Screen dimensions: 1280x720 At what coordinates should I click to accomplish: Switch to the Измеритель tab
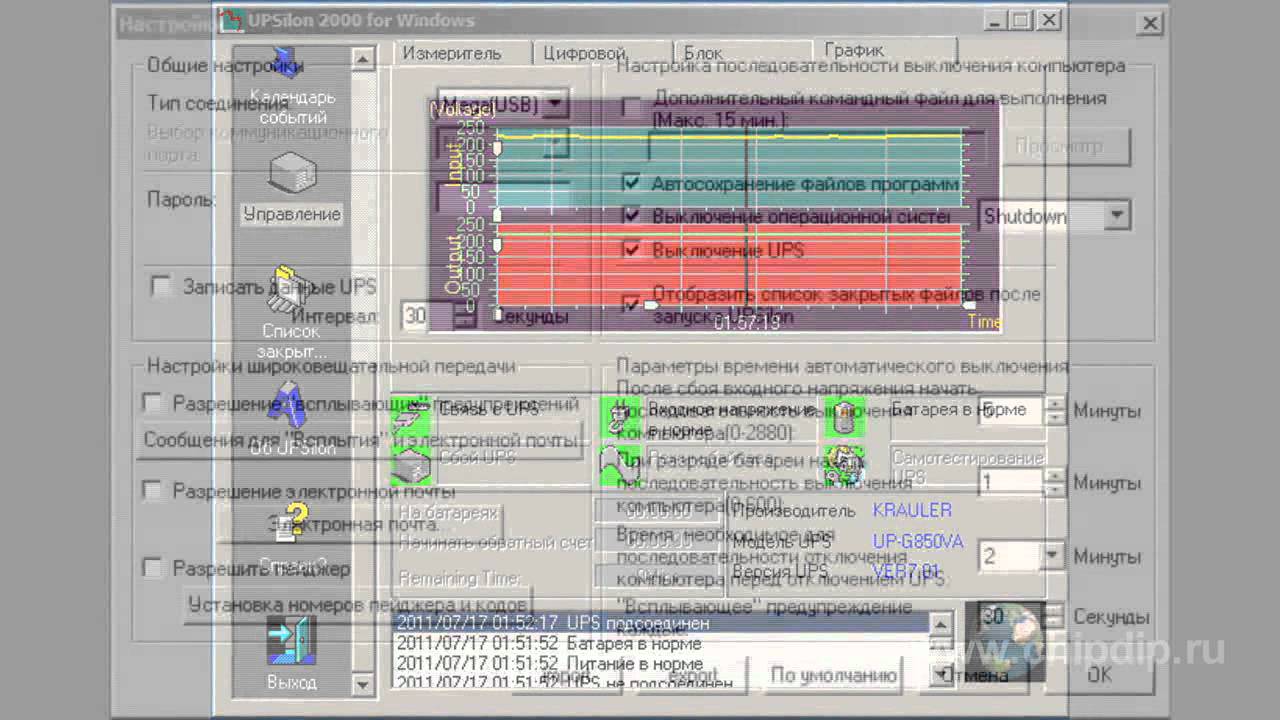pyautogui.click(x=452, y=53)
